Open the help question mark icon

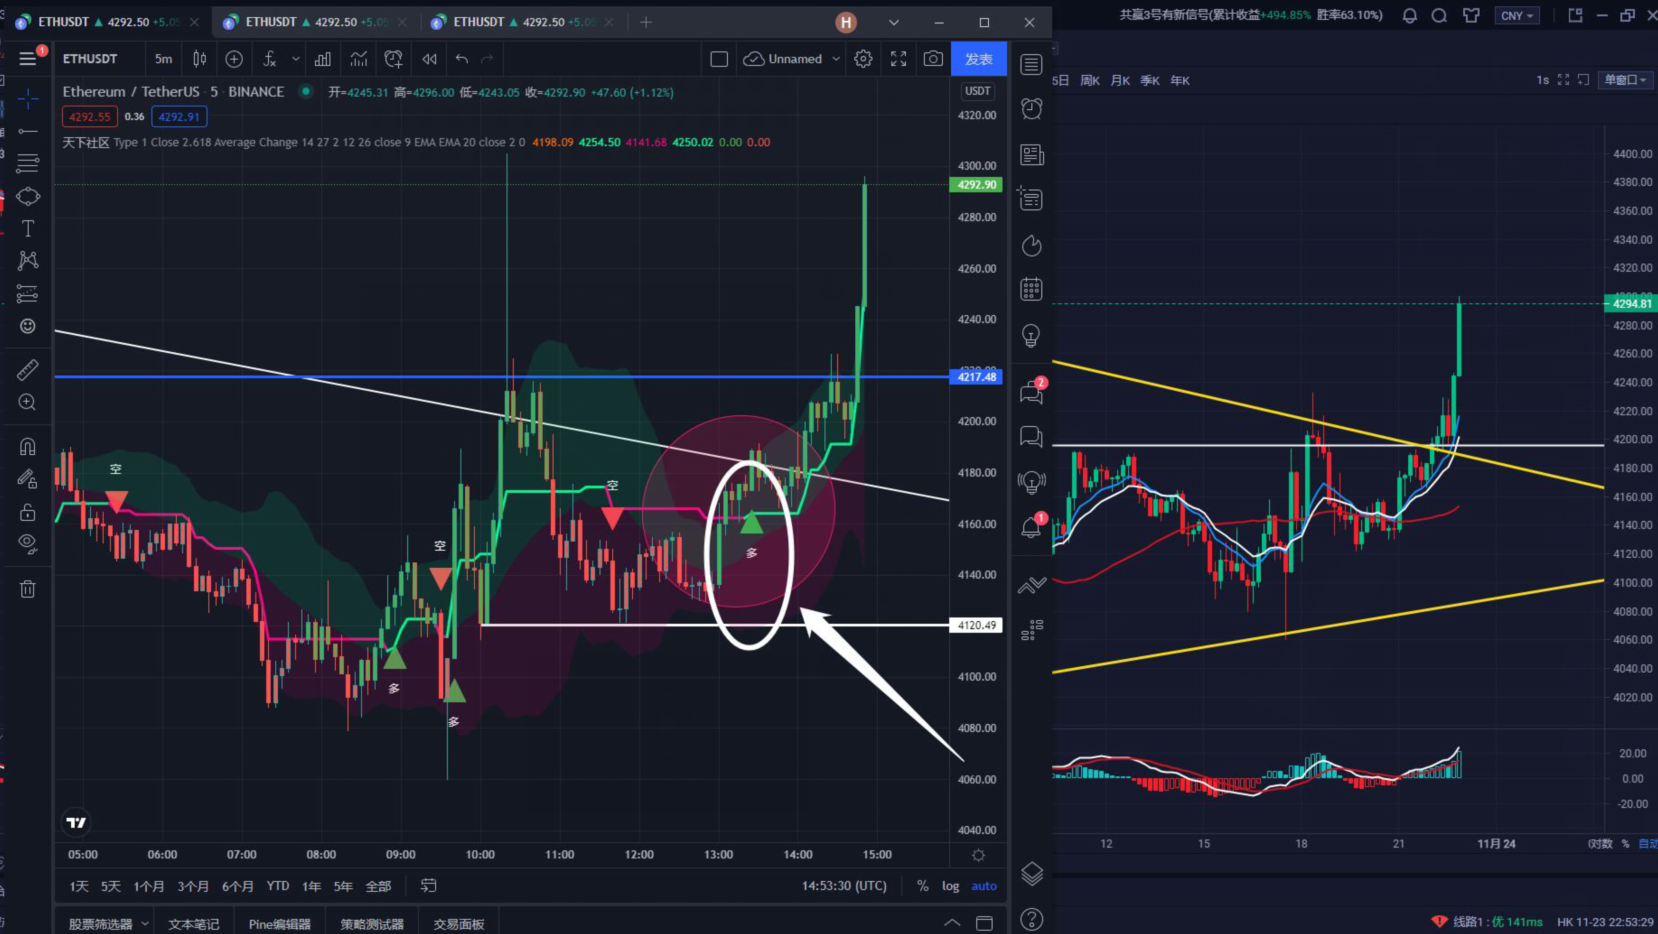click(x=1031, y=919)
